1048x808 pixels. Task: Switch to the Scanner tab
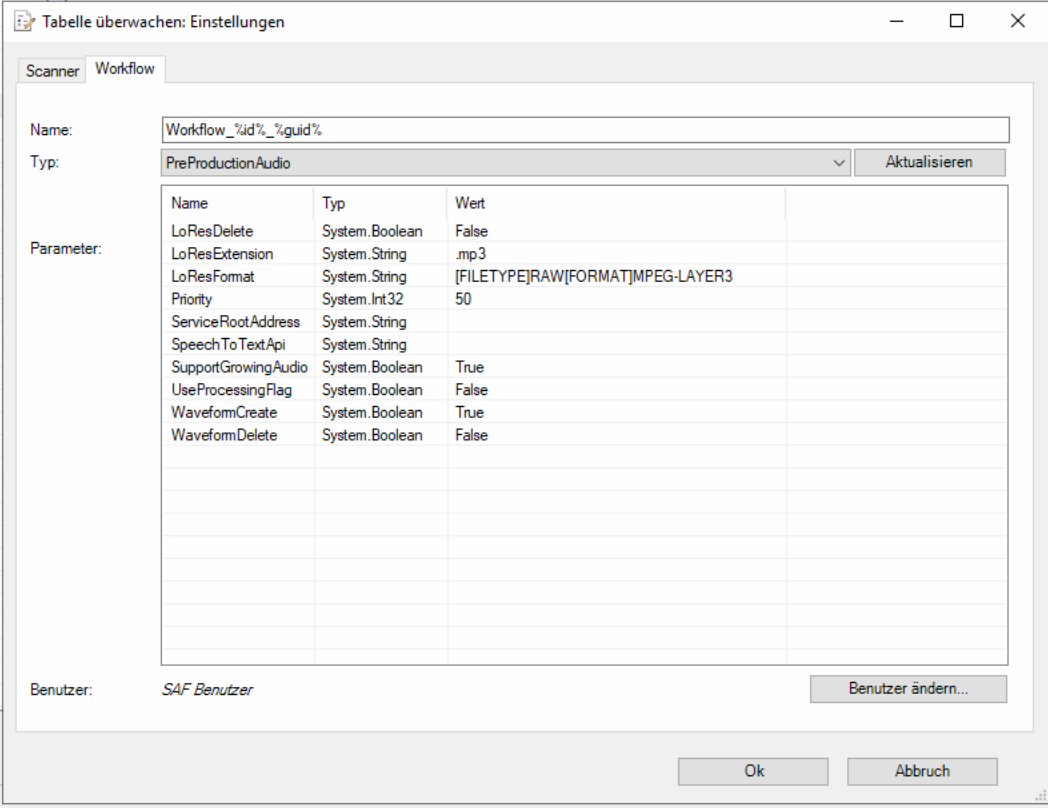point(52,71)
